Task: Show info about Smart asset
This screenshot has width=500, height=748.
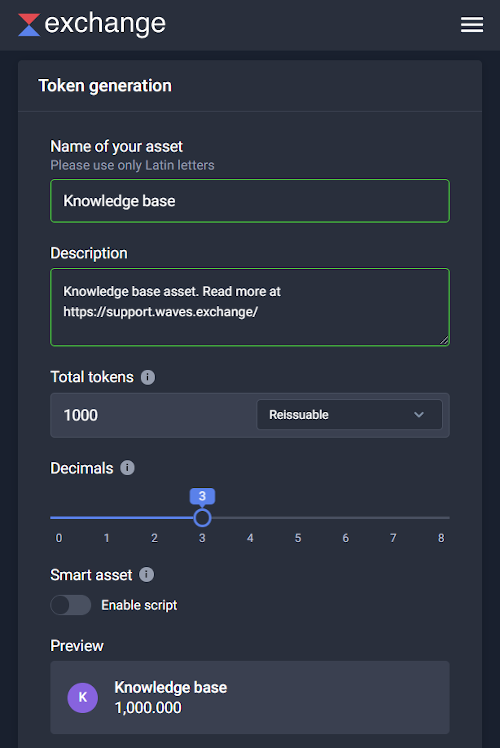Action: point(146,574)
